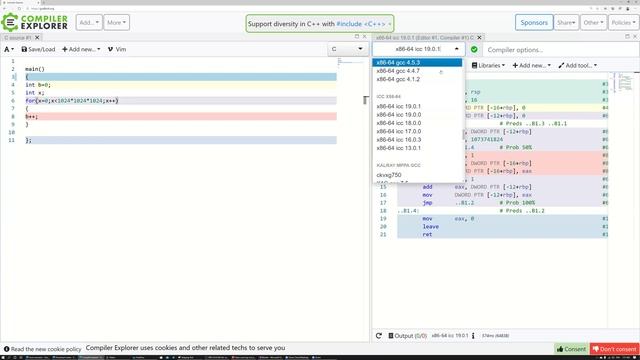Screen dimensions: 640x360
Task: Open the compiler pane Add new… dropdown
Action: 531,65
